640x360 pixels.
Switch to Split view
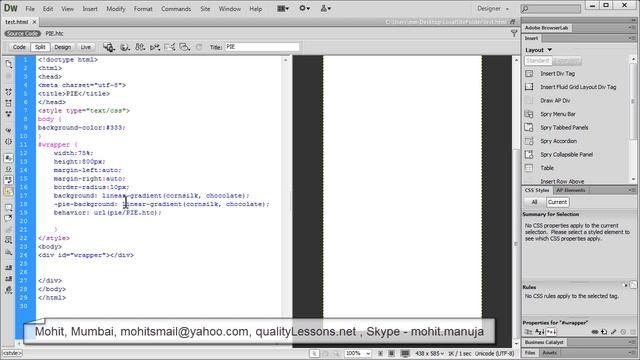pos(40,47)
